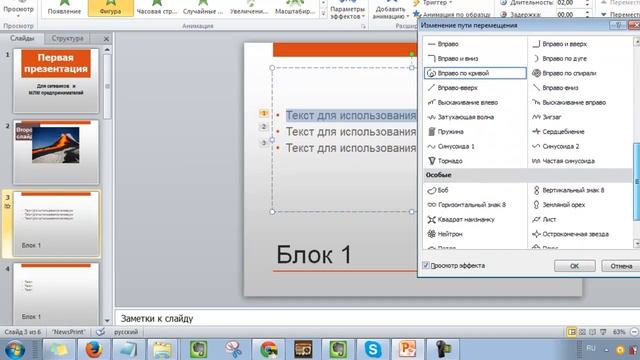This screenshot has width=640, height=360.
Task: Toggle Normal view button in status bar
Action: [x=572, y=332]
